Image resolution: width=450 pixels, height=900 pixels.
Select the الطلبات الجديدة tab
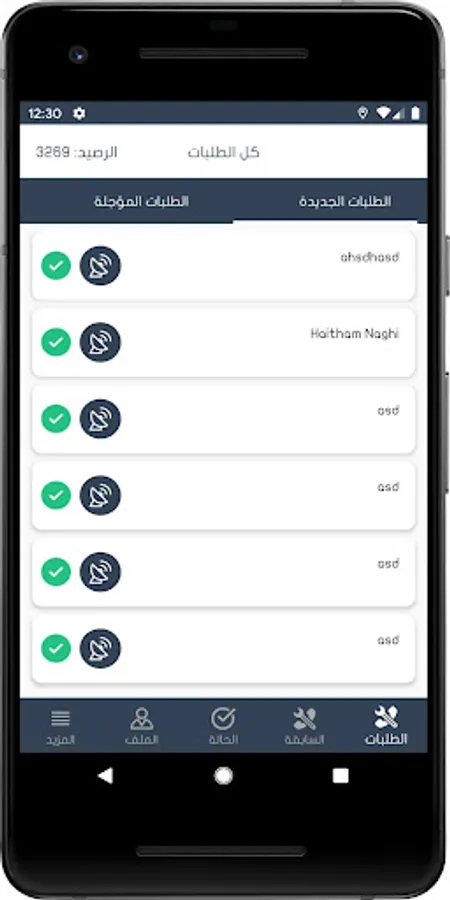pyautogui.click(x=345, y=201)
